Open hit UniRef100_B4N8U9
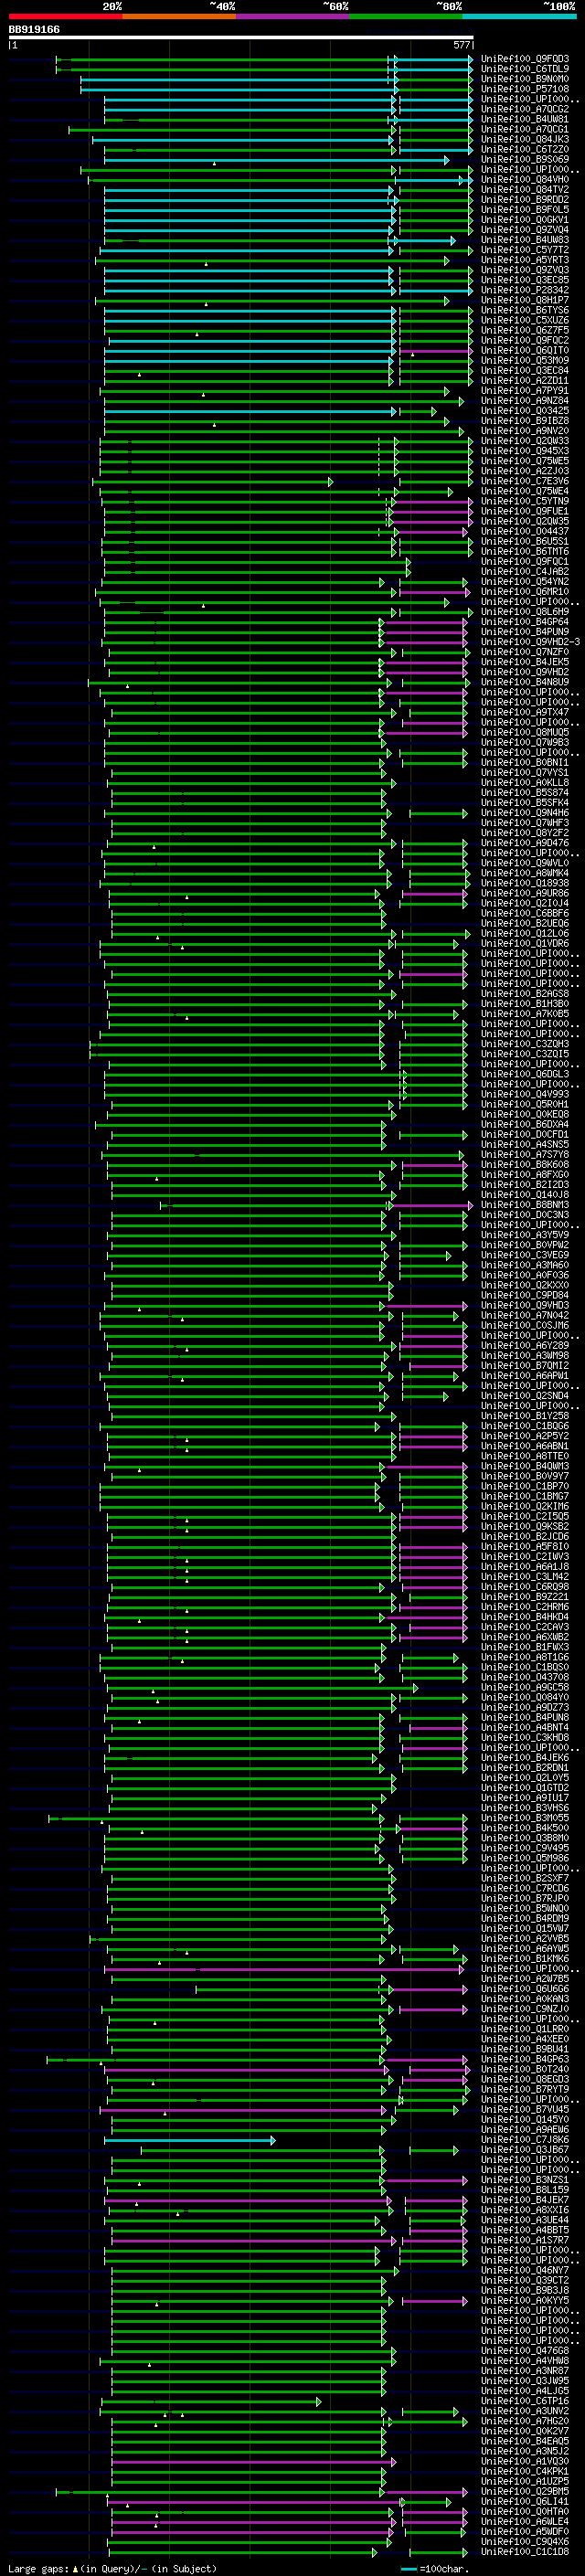This screenshot has height=2576, width=585. pos(525,682)
